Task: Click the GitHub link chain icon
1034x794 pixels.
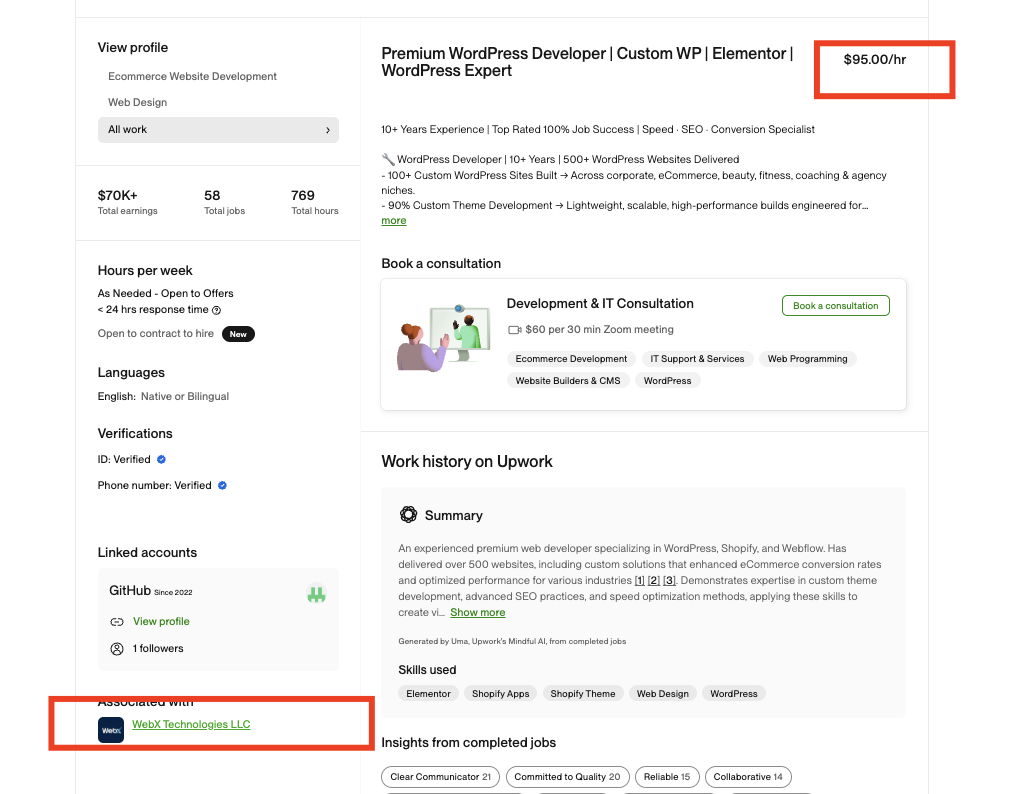Action: (117, 622)
